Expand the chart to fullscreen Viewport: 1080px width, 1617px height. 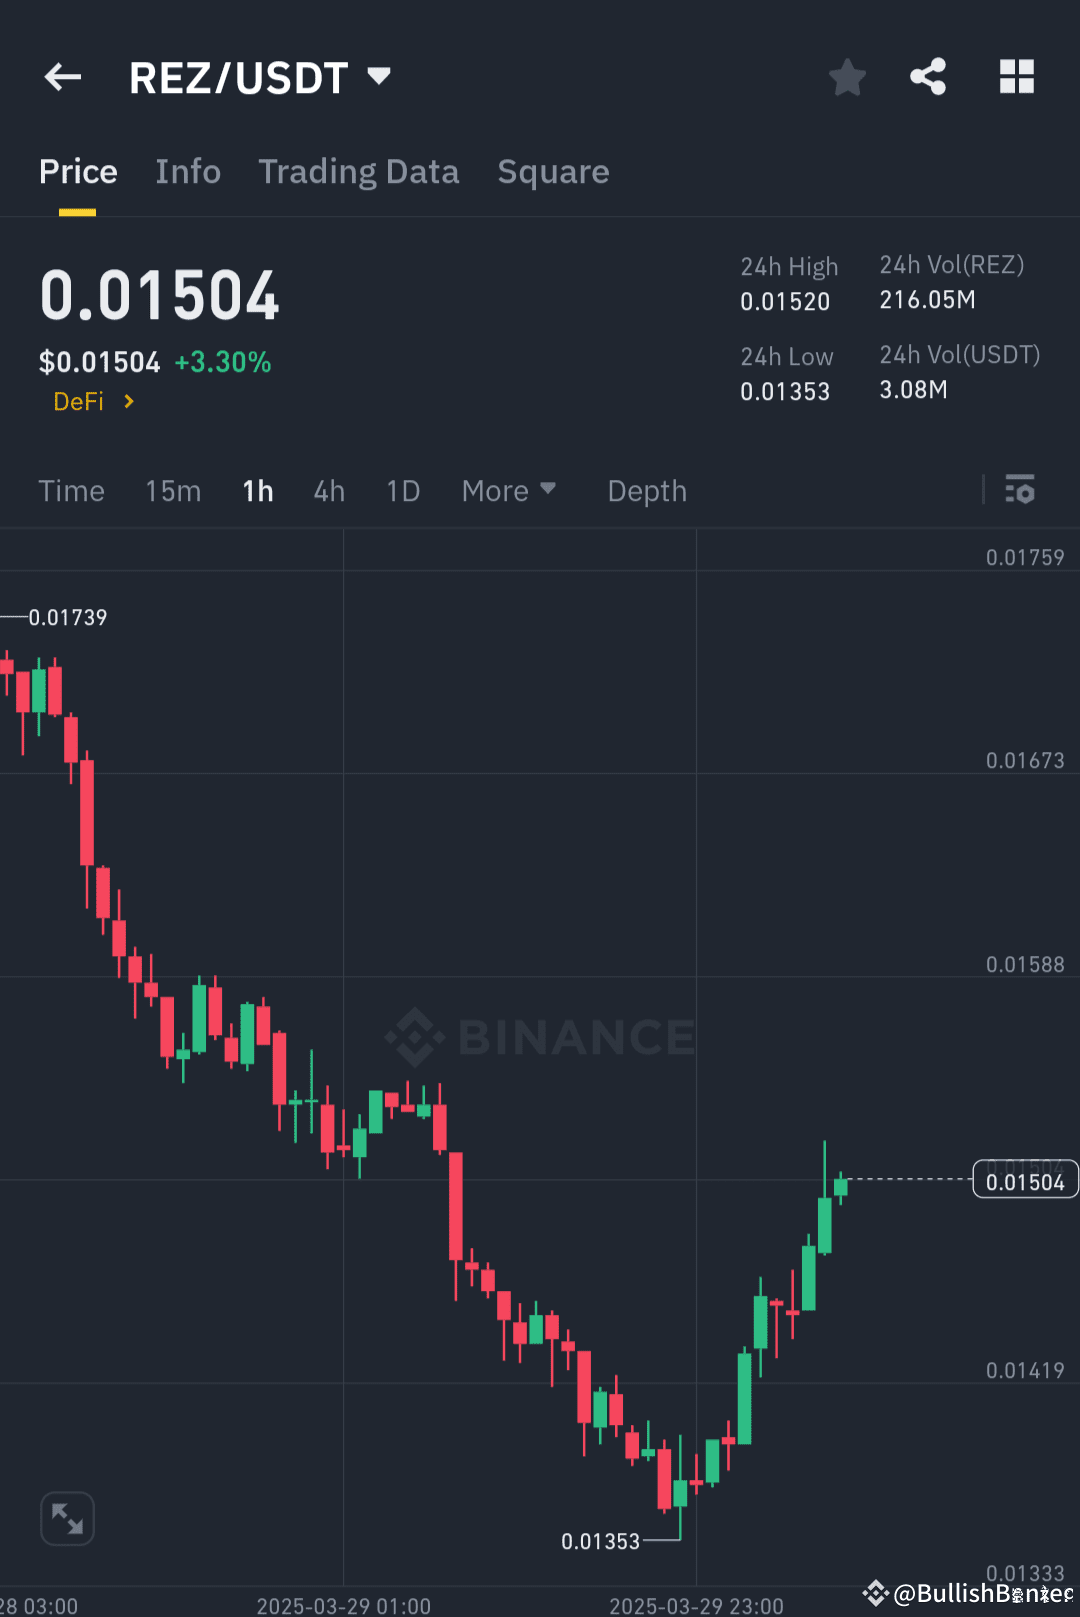click(67, 1518)
